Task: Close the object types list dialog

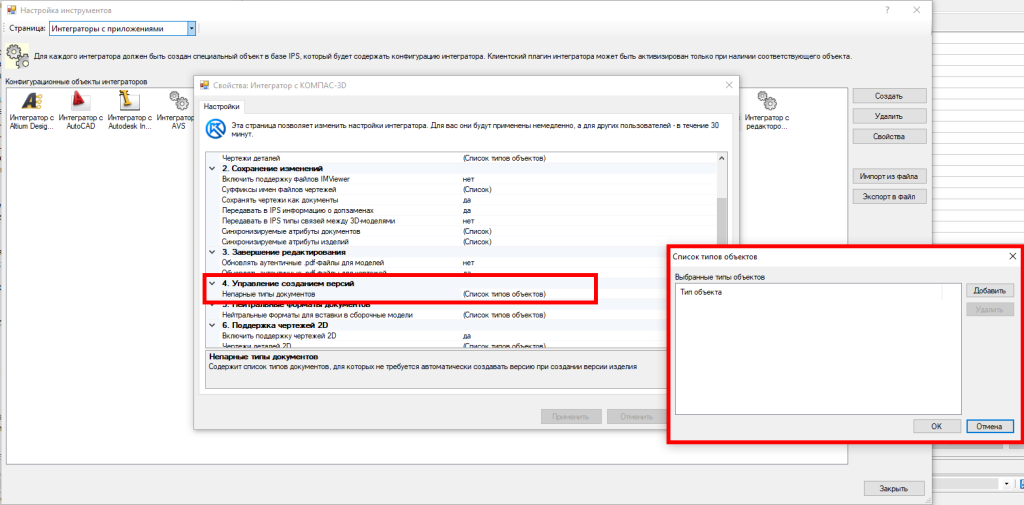Action: tap(1012, 257)
